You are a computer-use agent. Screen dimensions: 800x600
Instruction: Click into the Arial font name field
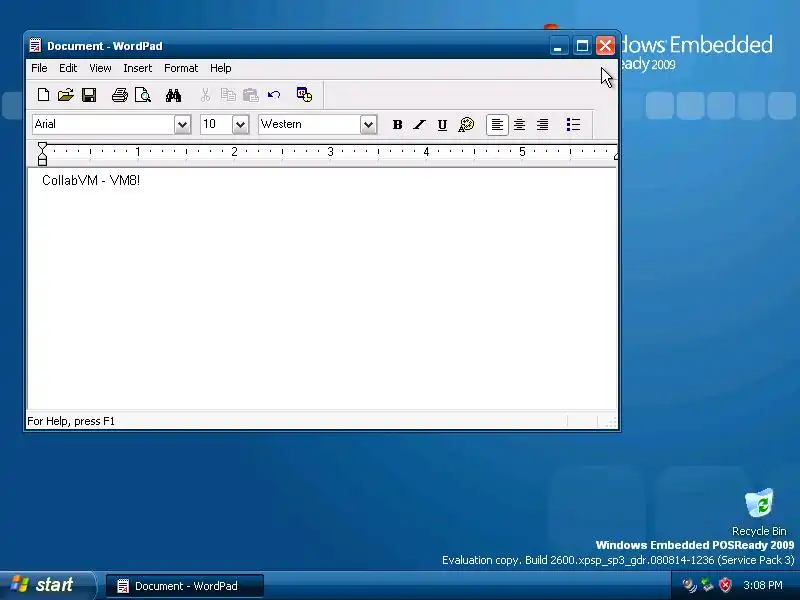click(103, 124)
